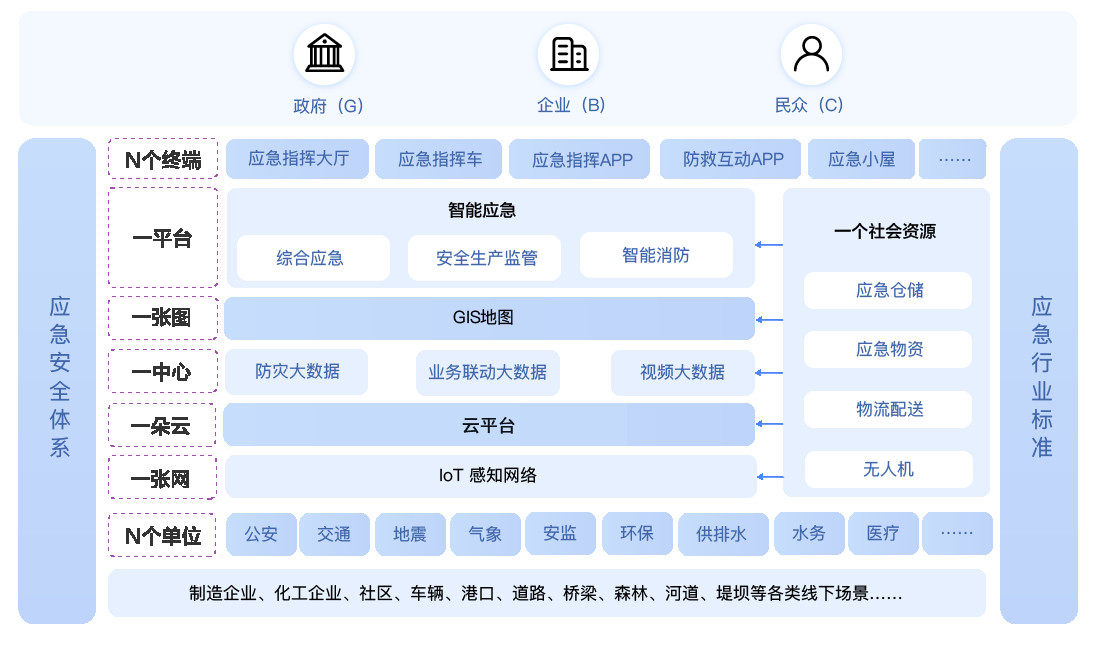Click the 气象 unit block
Image resolution: width=1100 pixels, height=660 pixels.
485,534
